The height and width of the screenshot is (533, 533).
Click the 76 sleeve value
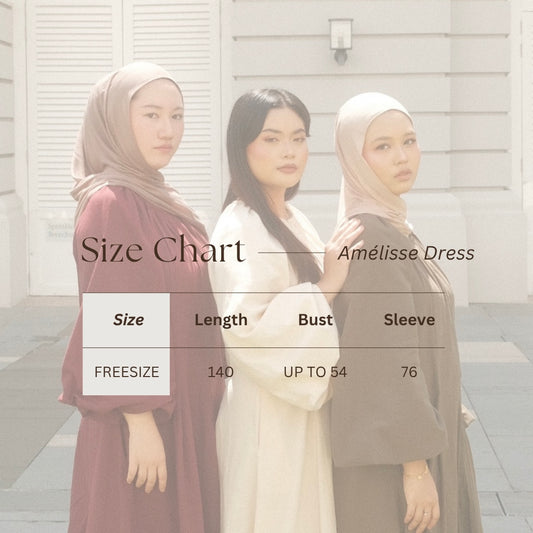tap(409, 372)
